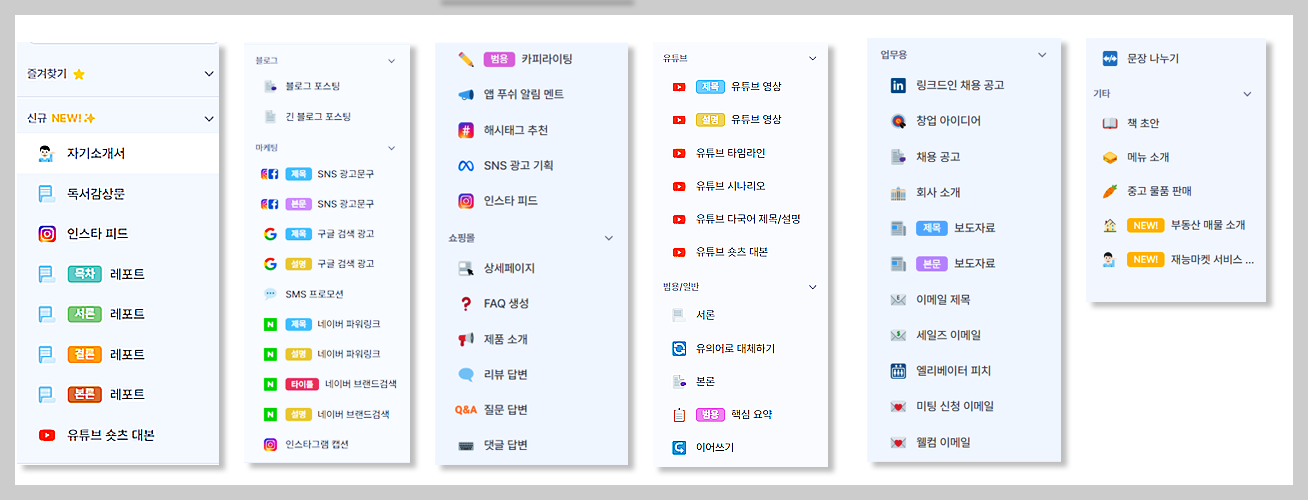Click the keyboard icon for 댓글 답변
Image resolution: width=1308 pixels, height=500 pixels.
coord(466,445)
